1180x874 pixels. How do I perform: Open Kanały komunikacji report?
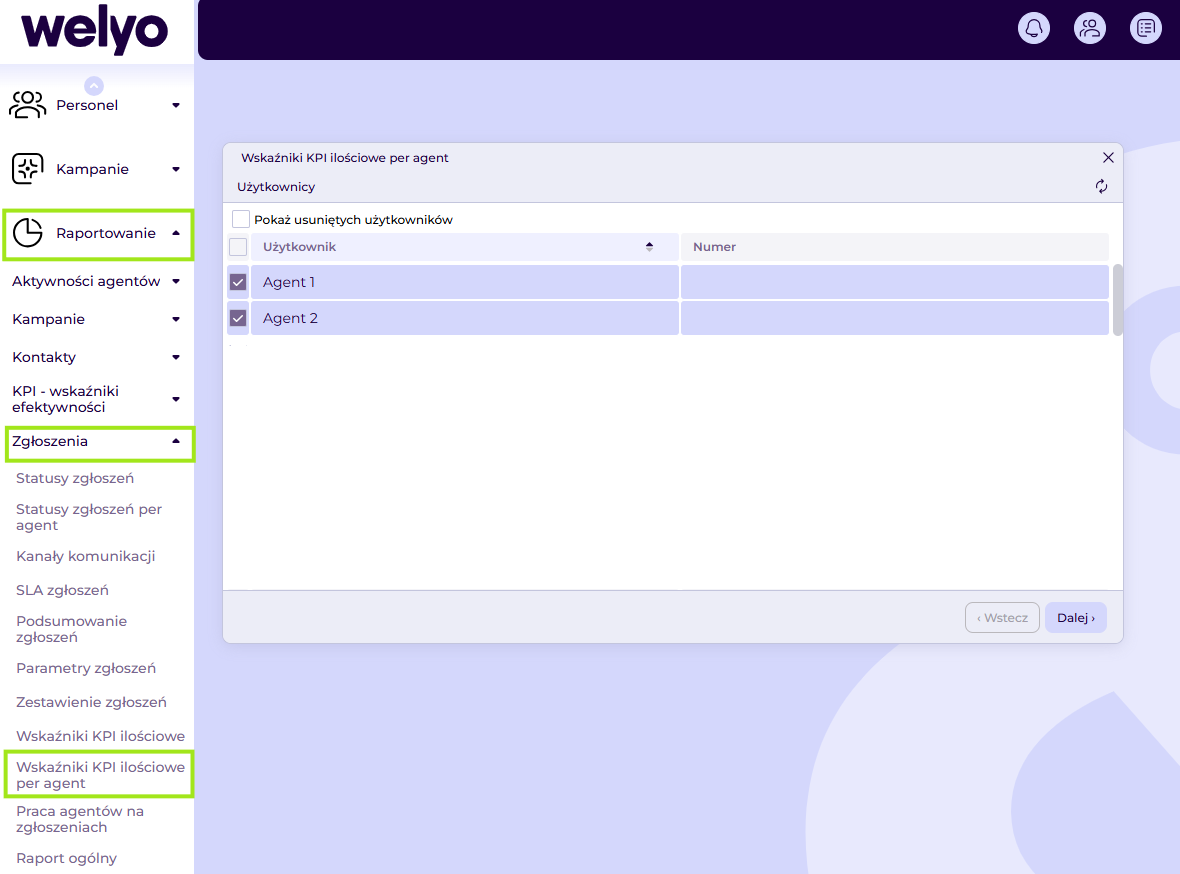point(86,556)
